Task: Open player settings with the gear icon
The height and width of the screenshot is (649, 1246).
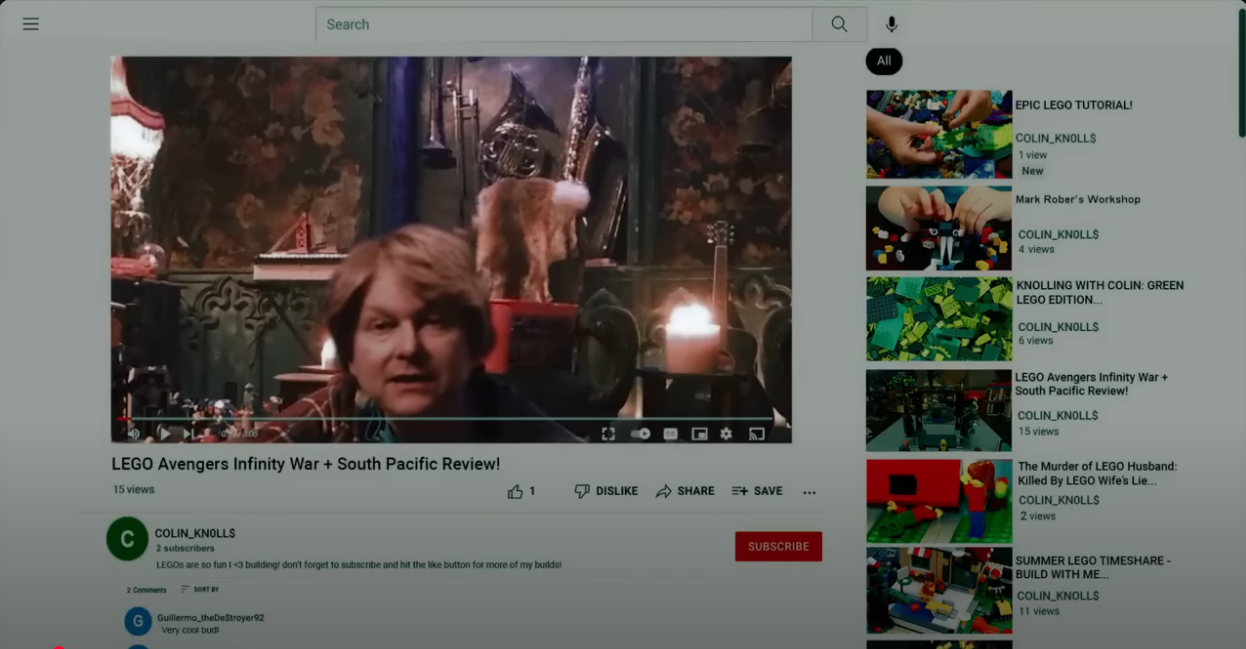Action: [x=726, y=434]
